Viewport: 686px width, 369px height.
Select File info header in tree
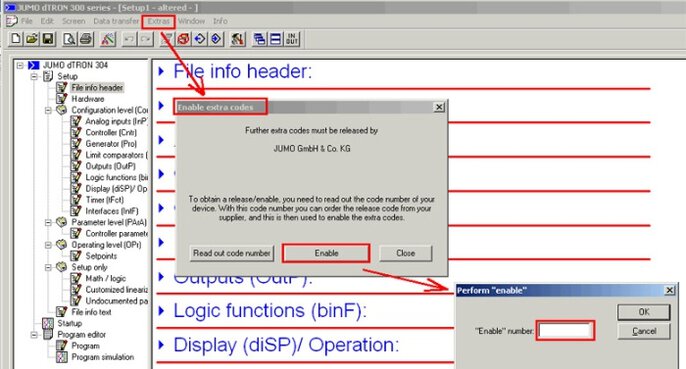click(x=97, y=88)
